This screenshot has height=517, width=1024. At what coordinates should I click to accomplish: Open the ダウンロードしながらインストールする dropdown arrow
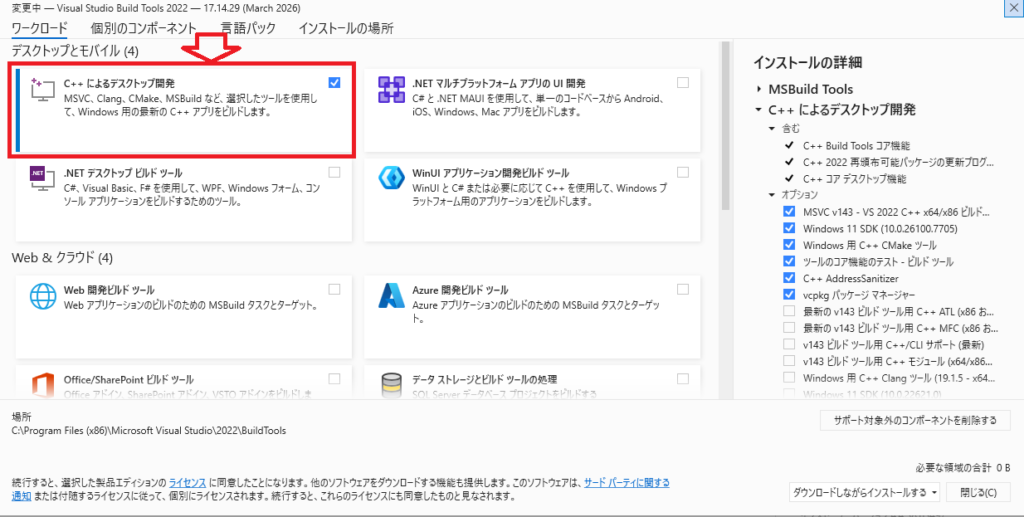[x=934, y=492]
